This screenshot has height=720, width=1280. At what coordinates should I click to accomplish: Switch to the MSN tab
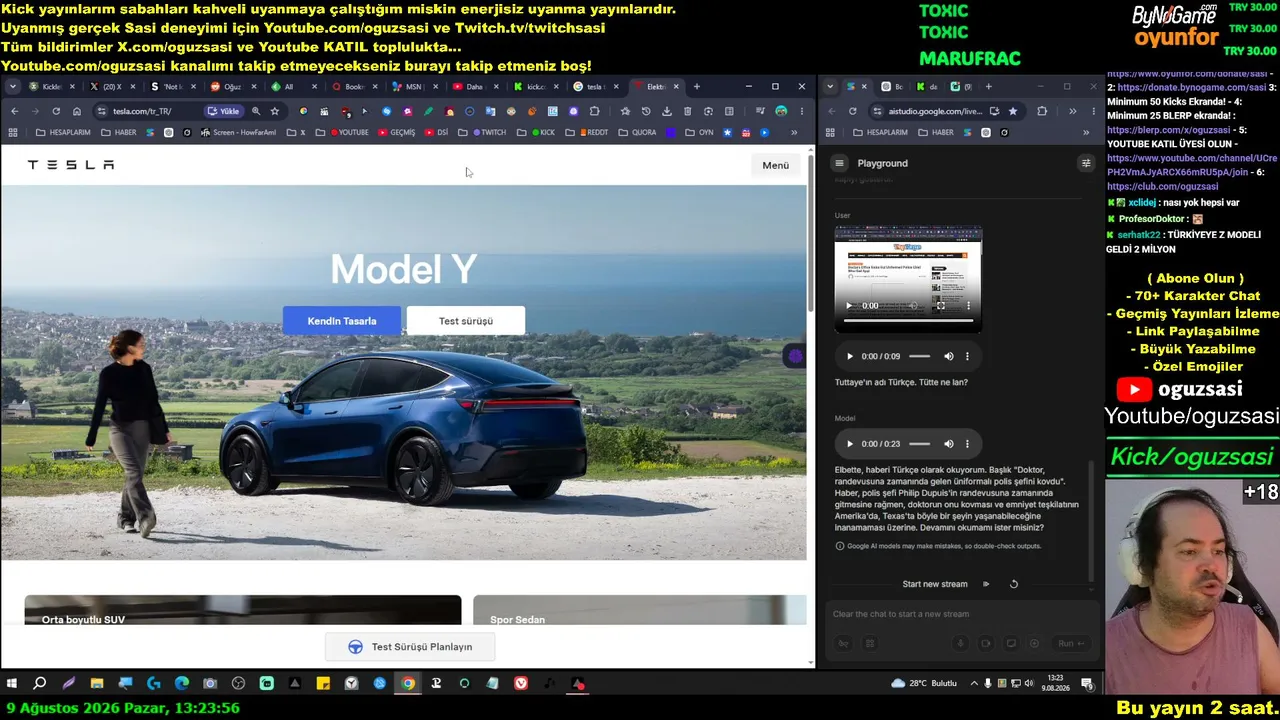tap(412, 87)
